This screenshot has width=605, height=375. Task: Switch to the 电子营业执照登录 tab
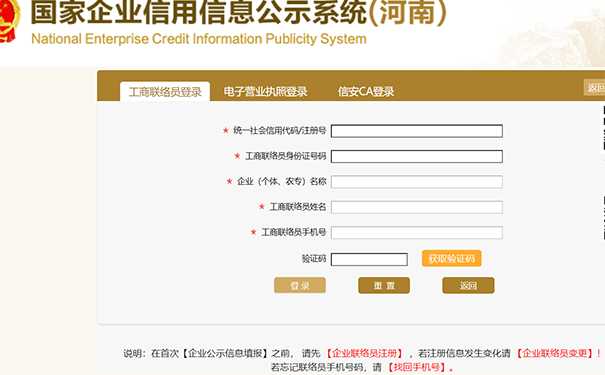pos(265,91)
